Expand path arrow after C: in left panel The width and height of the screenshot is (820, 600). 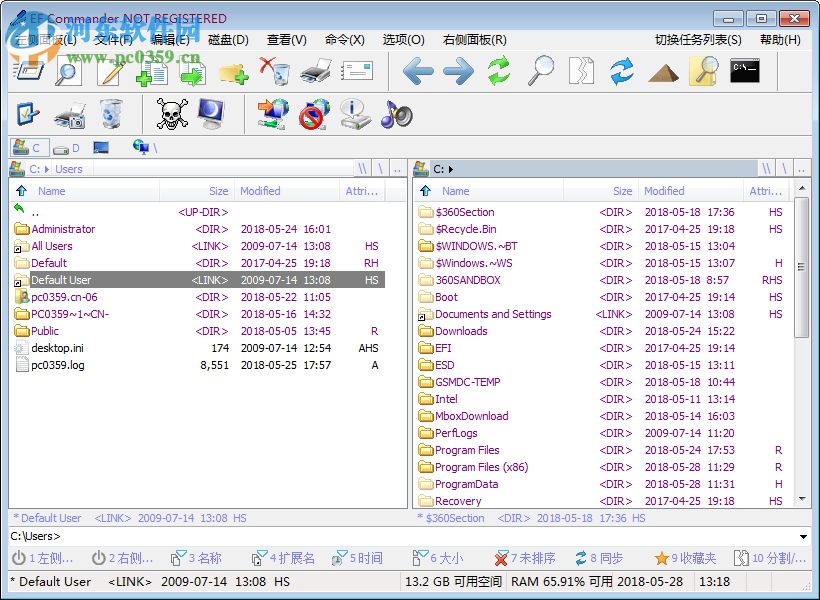[48, 169]
